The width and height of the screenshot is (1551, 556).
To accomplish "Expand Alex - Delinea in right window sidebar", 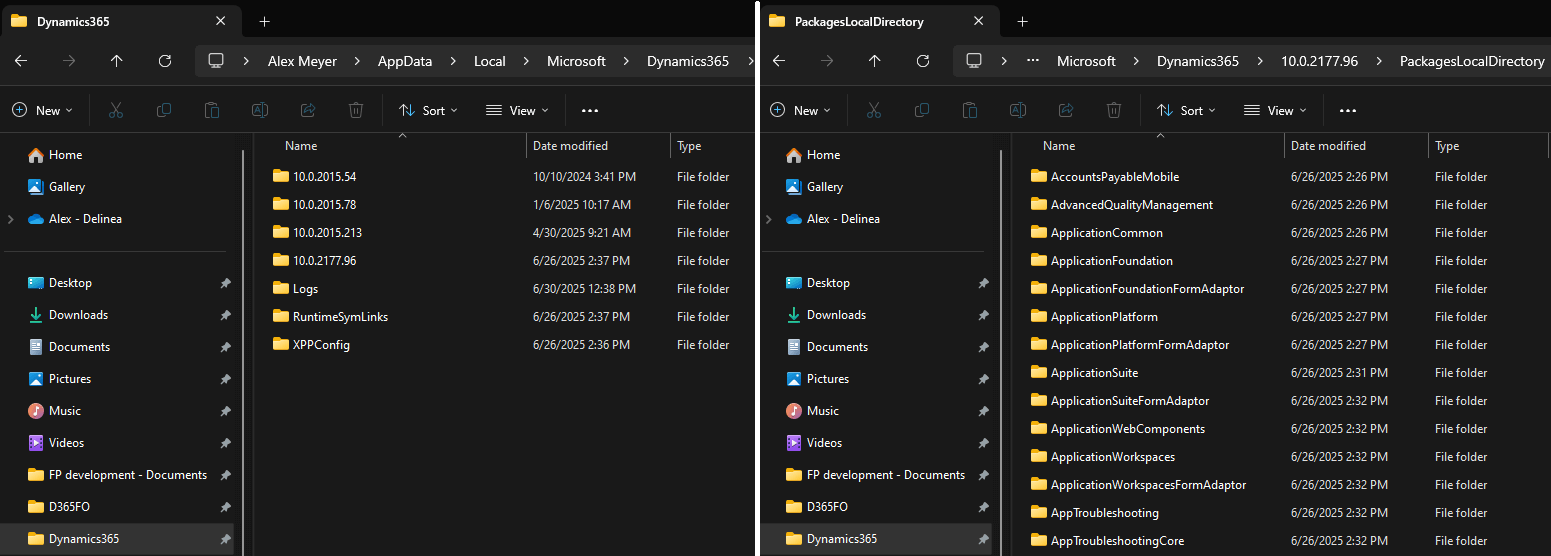I will click(769, 219).
